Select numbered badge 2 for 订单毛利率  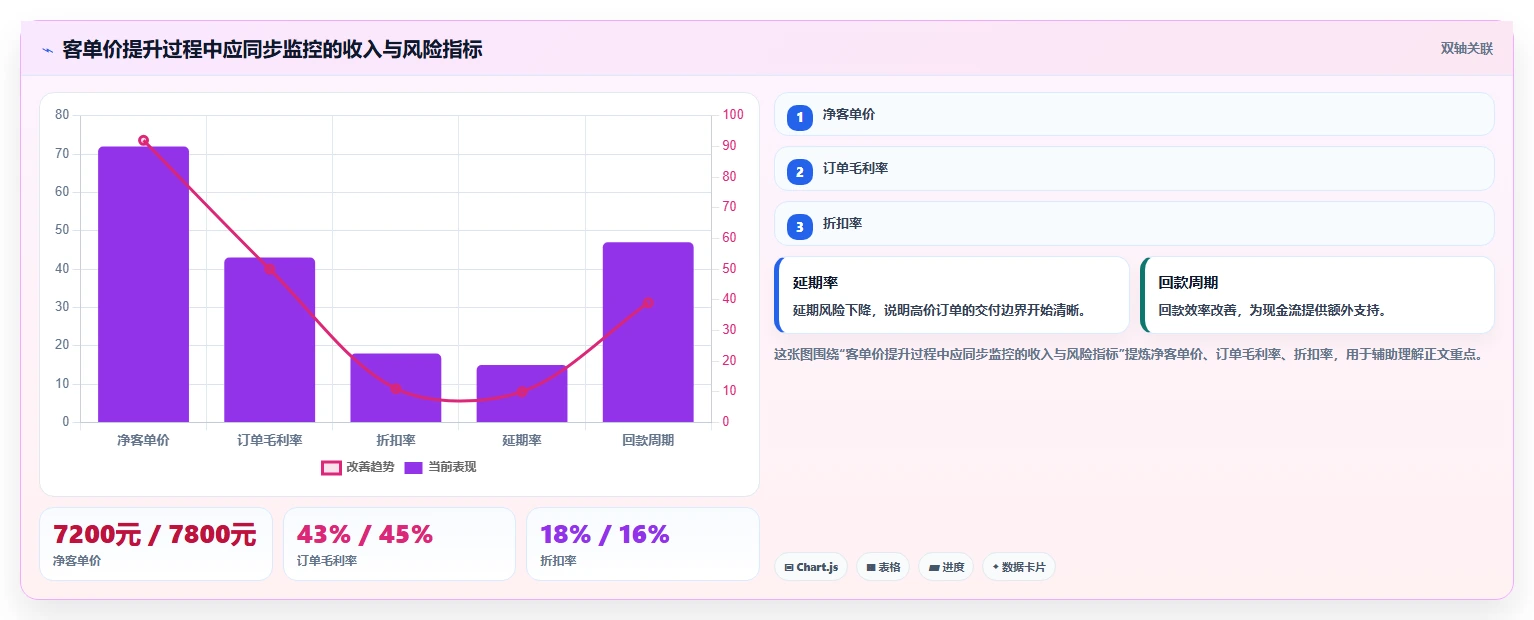click(x=799, y=172)
